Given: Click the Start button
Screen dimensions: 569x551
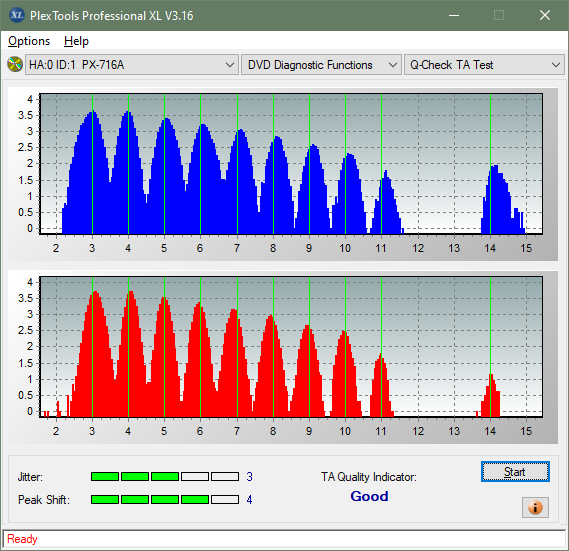Looking at the screenshot, I should (515, 472).
